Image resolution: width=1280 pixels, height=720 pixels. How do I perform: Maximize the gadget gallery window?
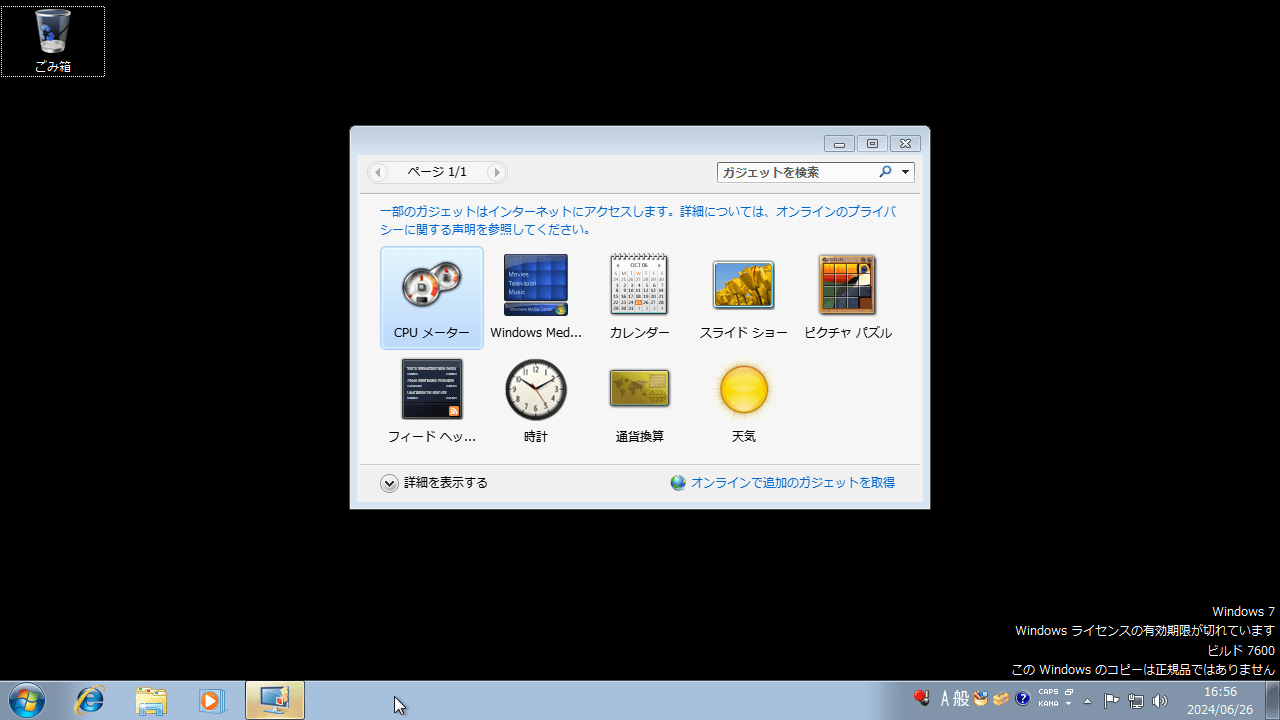[872, 144]
